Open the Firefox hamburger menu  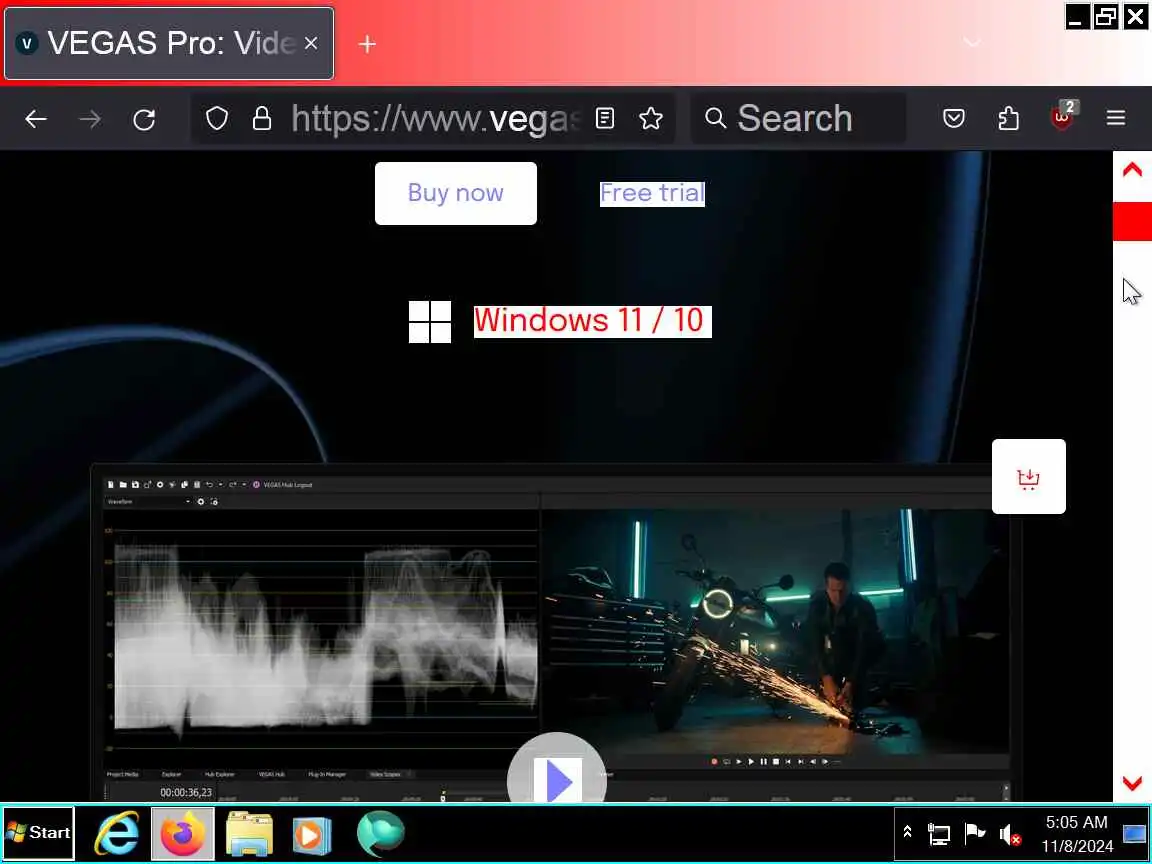click(1116, 118)
